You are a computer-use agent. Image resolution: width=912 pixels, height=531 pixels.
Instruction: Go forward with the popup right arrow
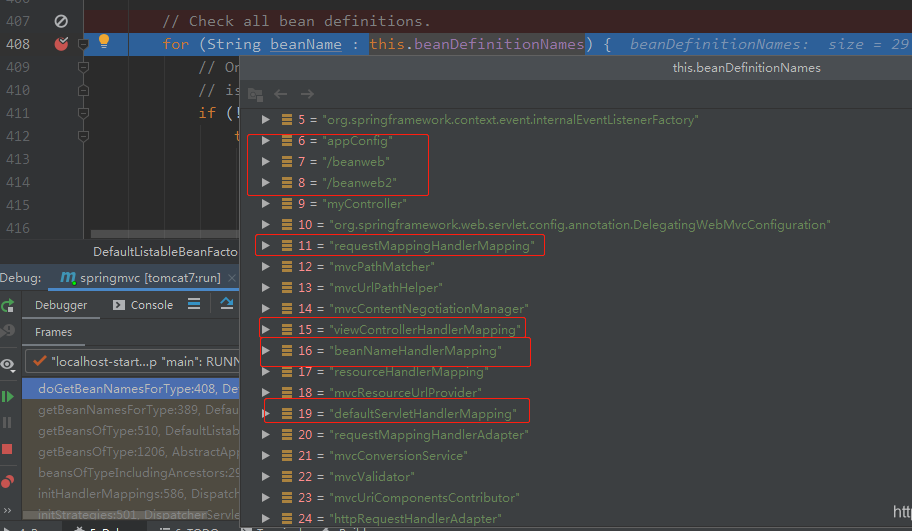point(307,94)
